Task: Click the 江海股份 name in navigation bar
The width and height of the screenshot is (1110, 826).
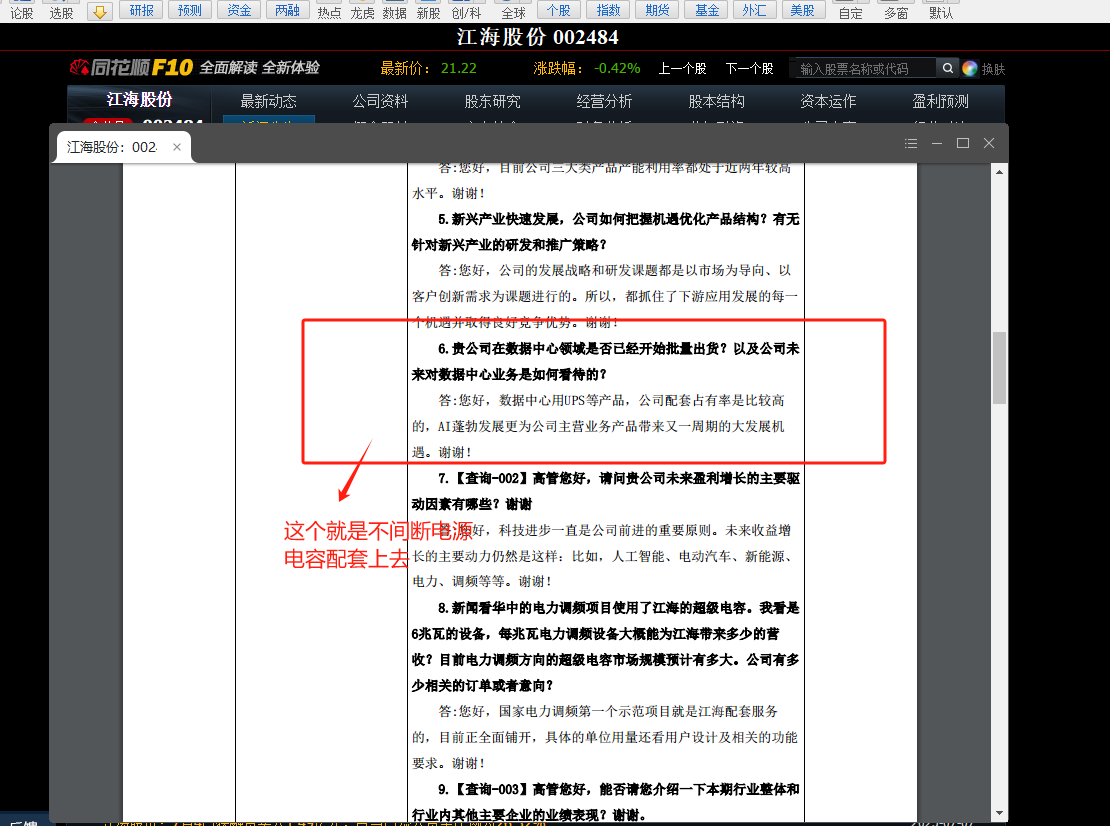Action: pyautogui.click(x=139, y=100)
